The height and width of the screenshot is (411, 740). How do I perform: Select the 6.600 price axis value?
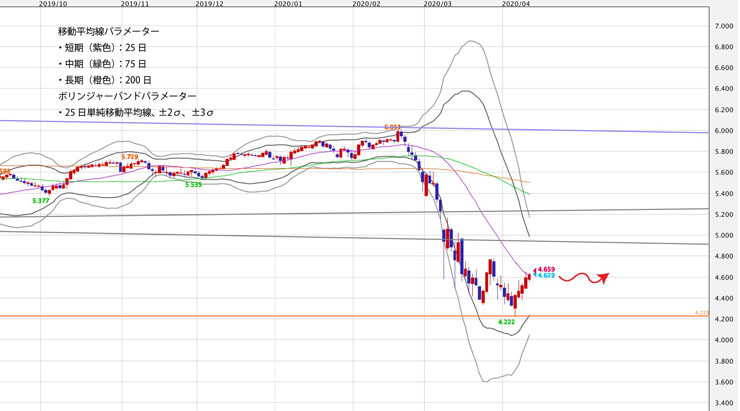point(724,68)
